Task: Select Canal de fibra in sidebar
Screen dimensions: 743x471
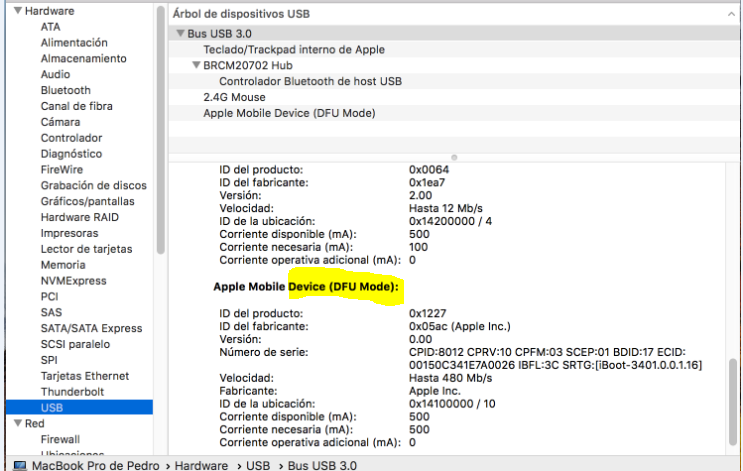Action: tap(76, 106)
